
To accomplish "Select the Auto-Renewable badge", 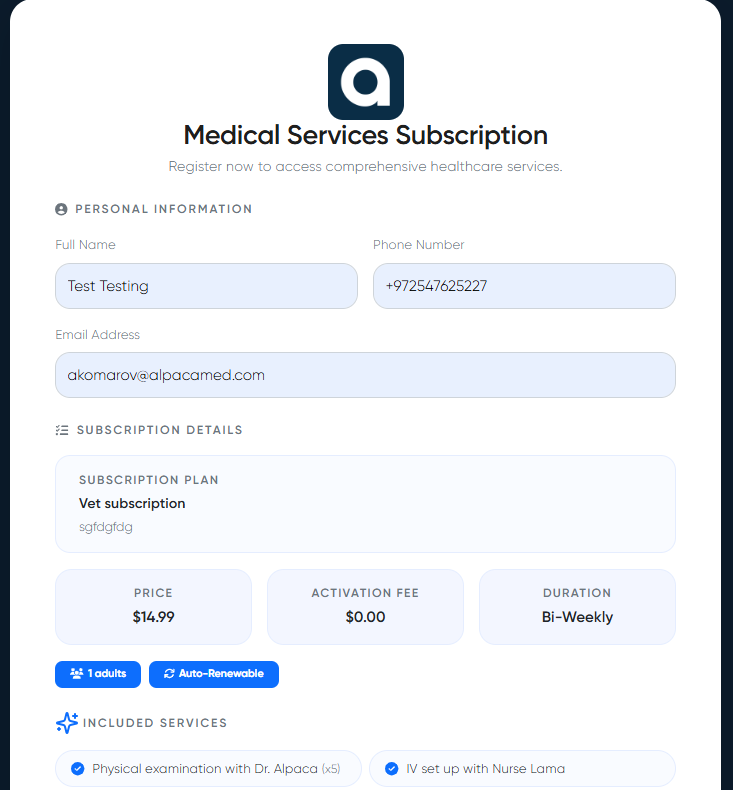I will tap(214, 674).
